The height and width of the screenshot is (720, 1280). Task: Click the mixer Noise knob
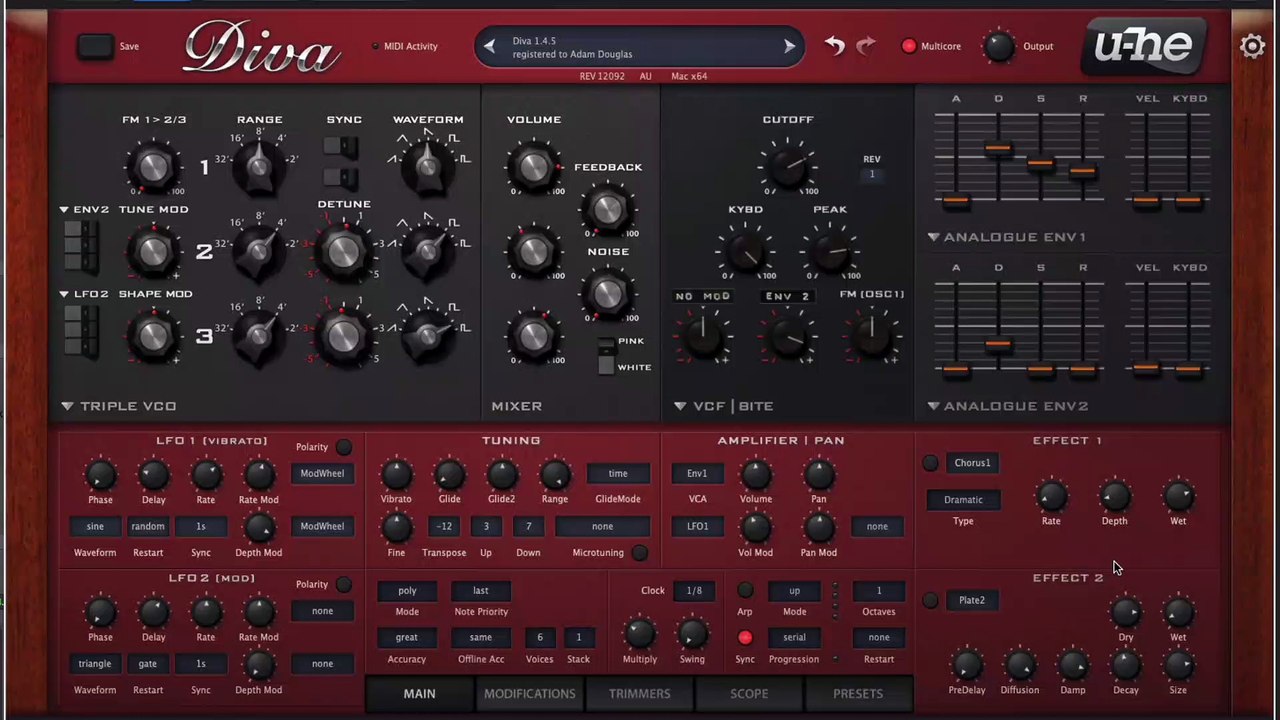click(607, 293)
